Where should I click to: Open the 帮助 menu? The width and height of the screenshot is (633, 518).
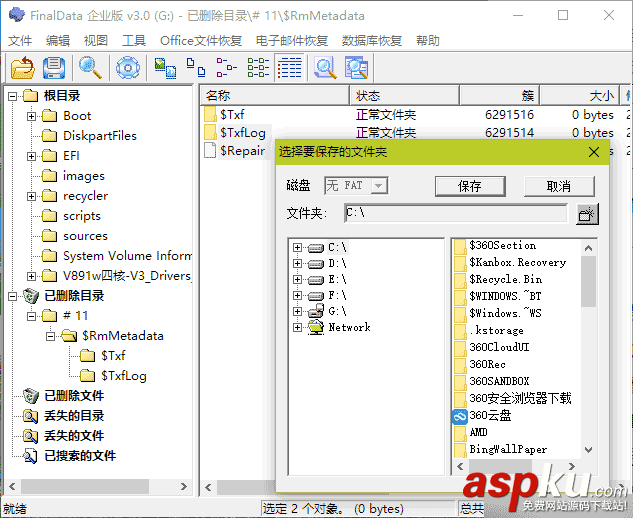tap(428, 40)
